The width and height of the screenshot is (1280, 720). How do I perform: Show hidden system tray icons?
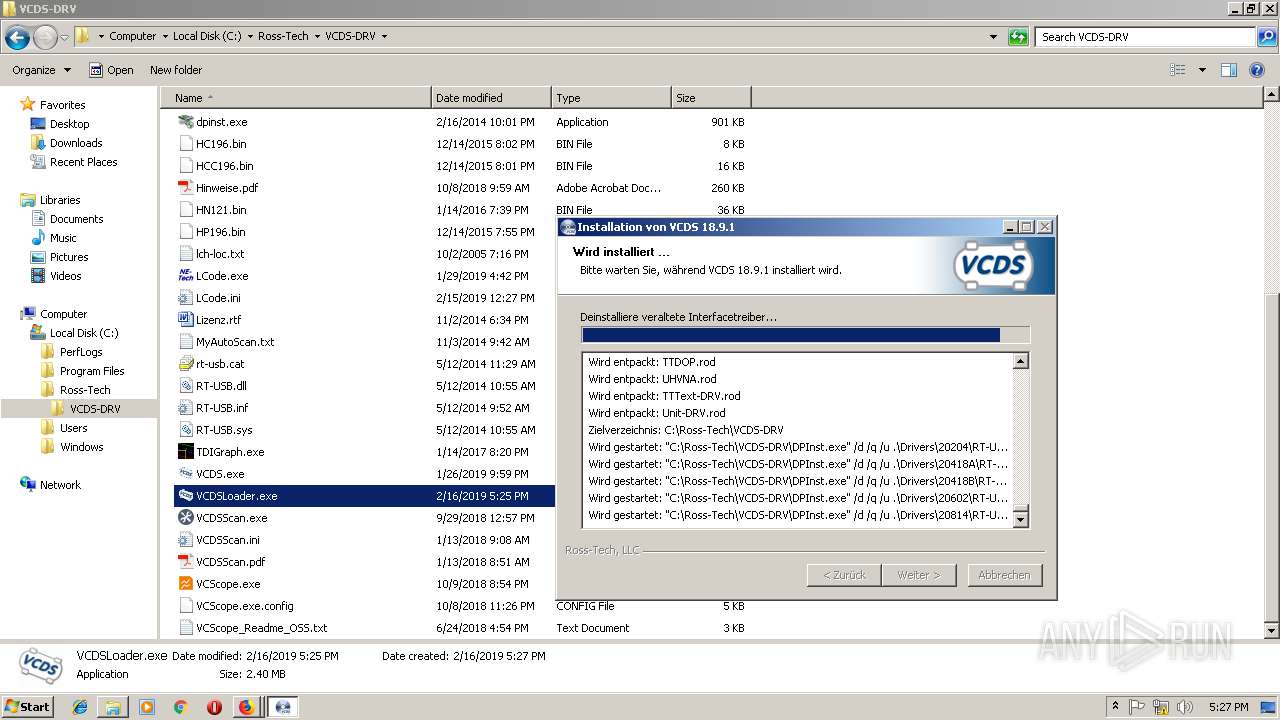click(x=1115, y=706)
